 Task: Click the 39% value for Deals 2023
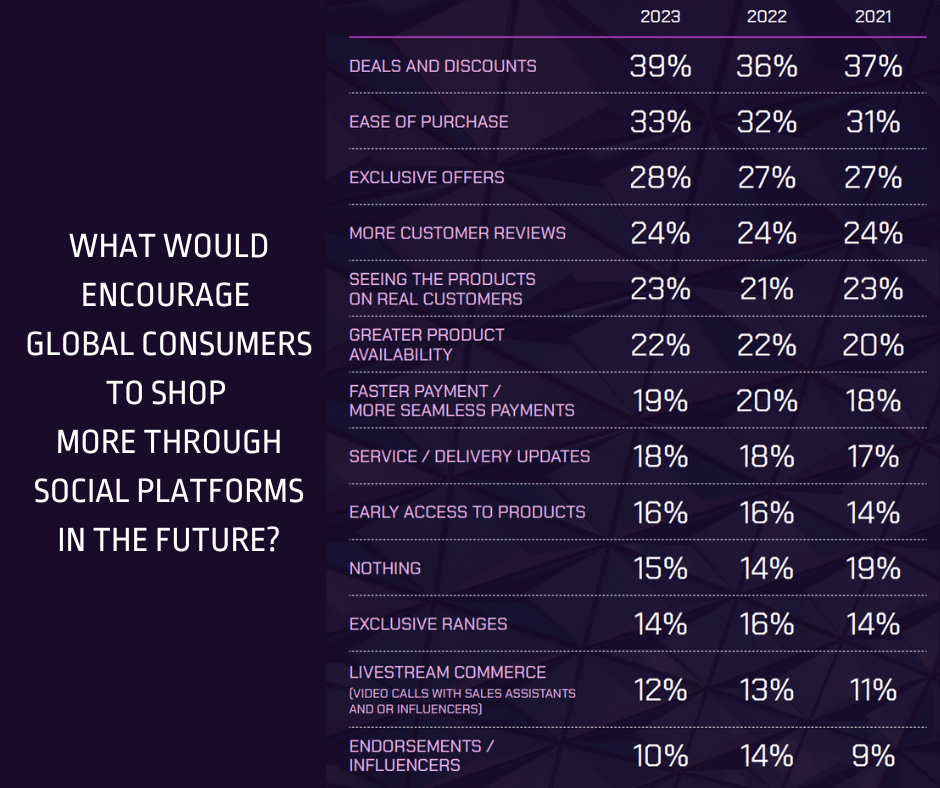pyautogui.click(x=660, y=67)
